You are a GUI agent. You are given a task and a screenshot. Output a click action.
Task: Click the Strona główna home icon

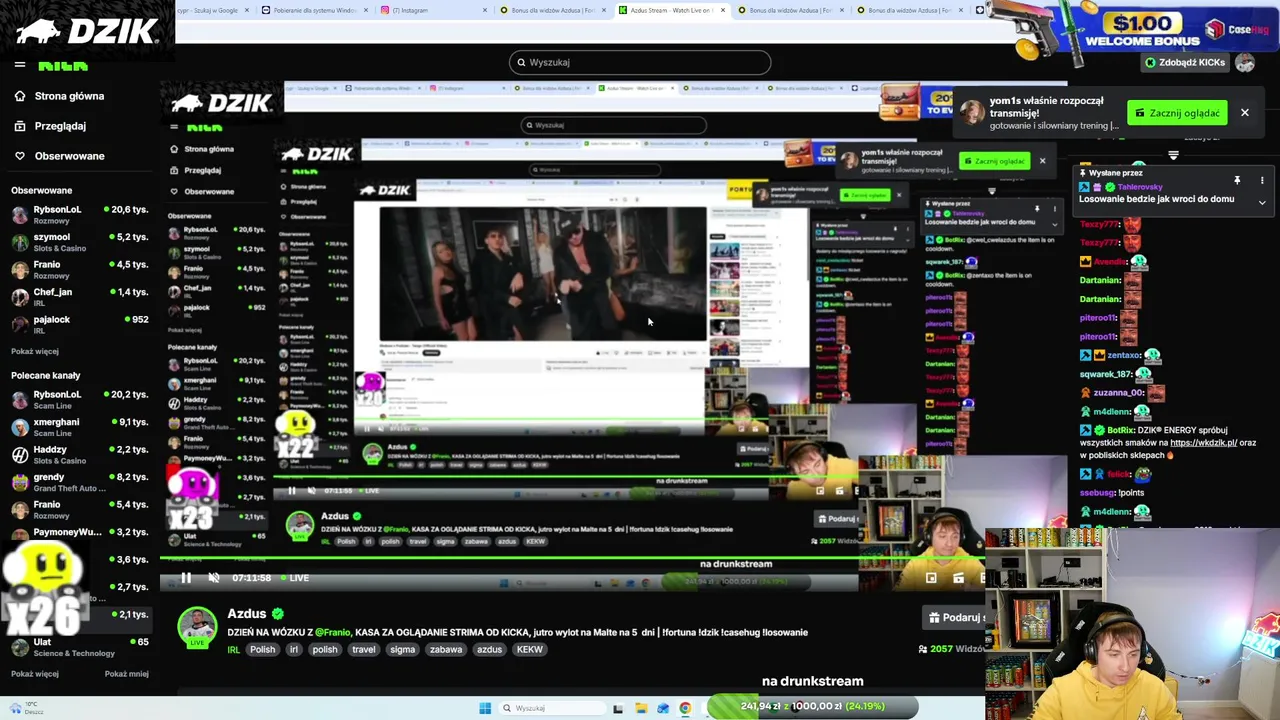tap(19, 96)
